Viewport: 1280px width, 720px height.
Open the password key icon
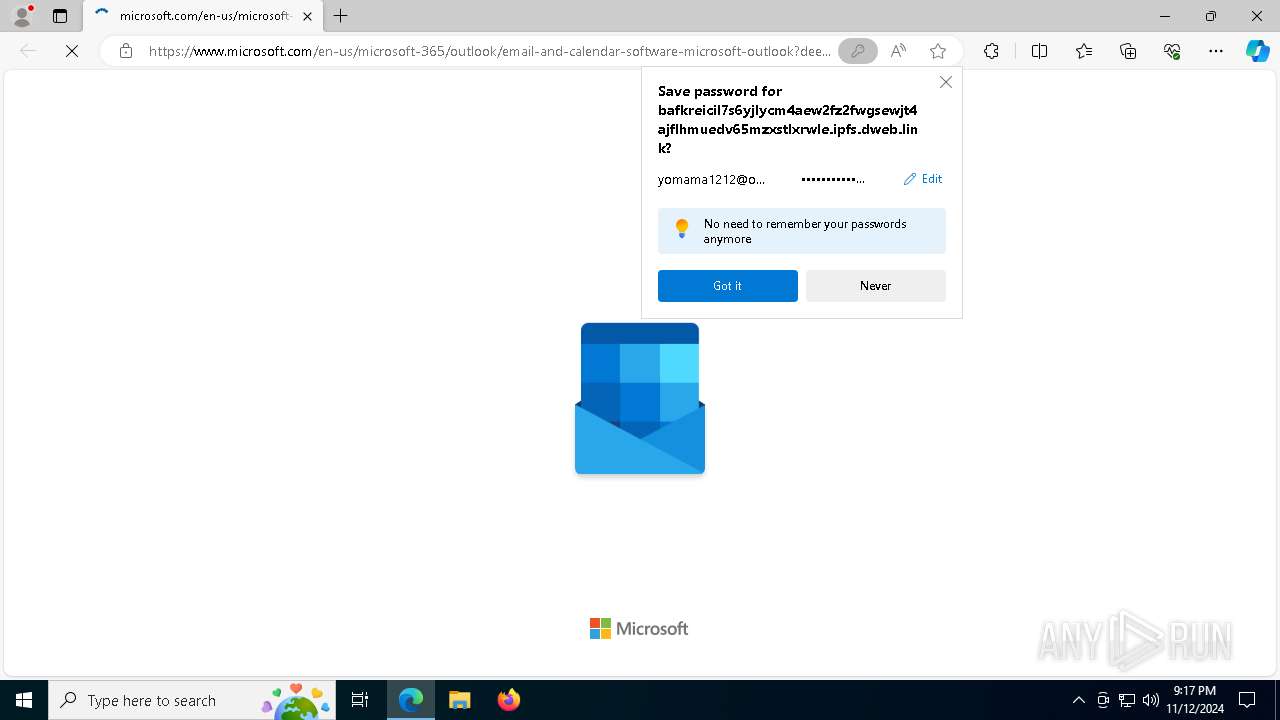[857, 51]
